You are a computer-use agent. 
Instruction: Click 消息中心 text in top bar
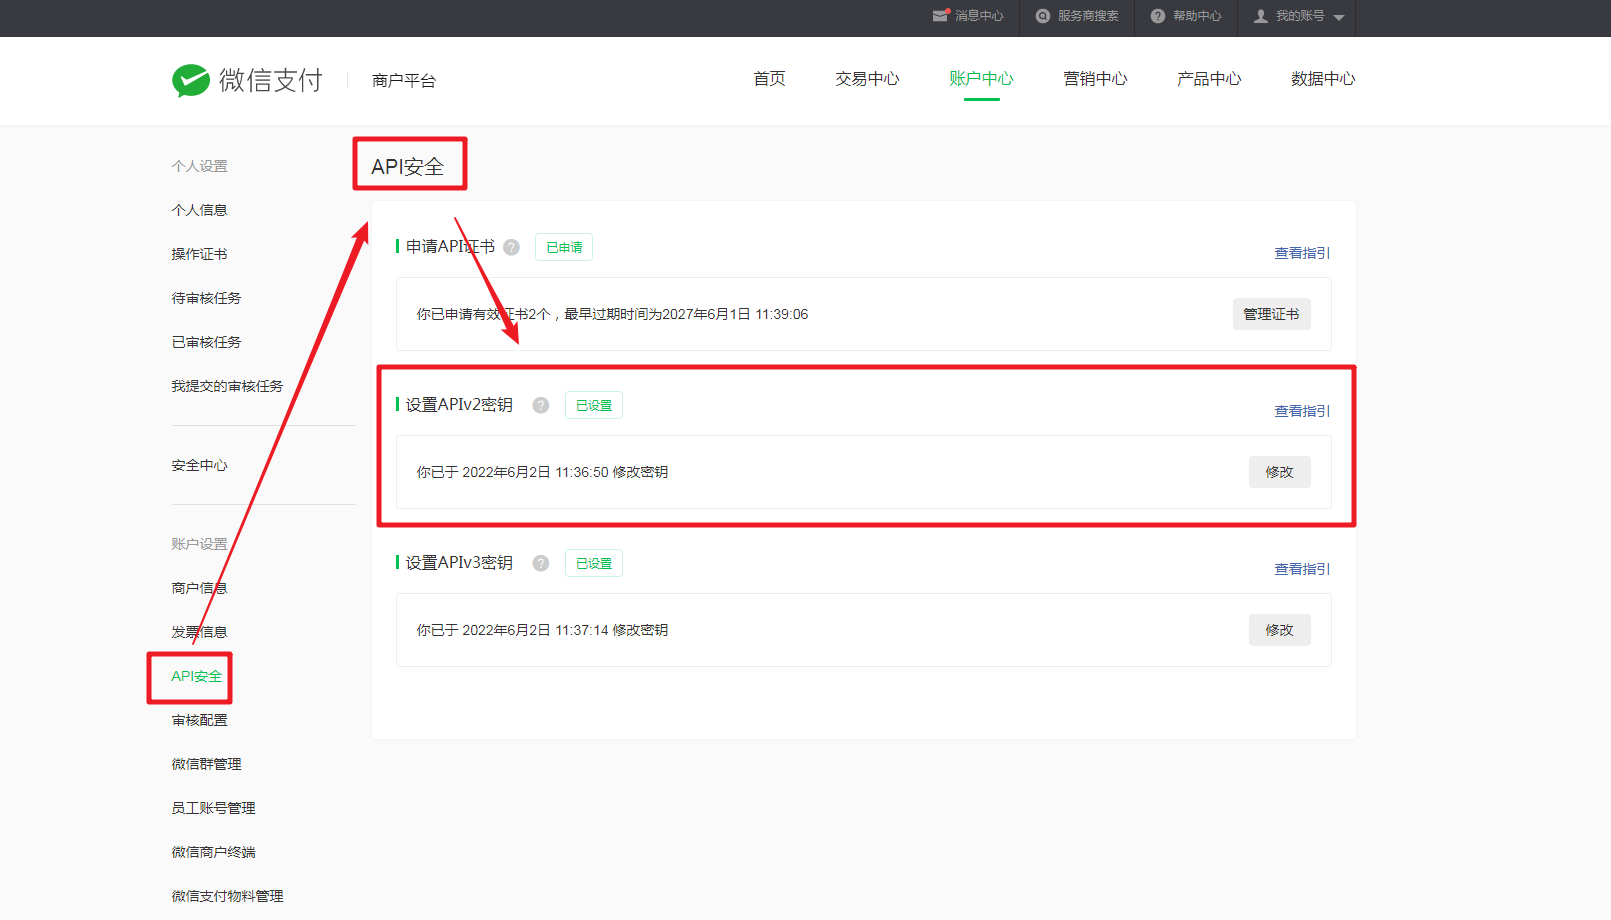(979, 16)
